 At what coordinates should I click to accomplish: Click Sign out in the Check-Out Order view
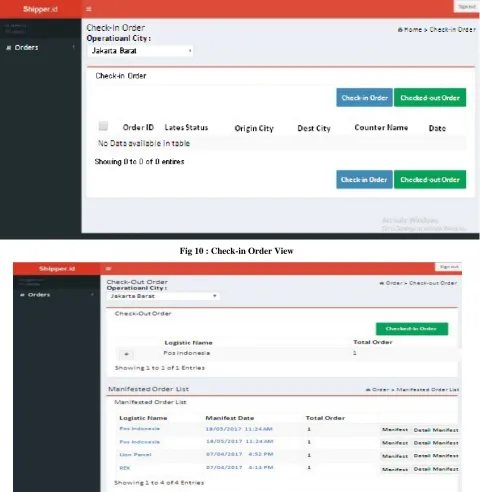(449, 267)
